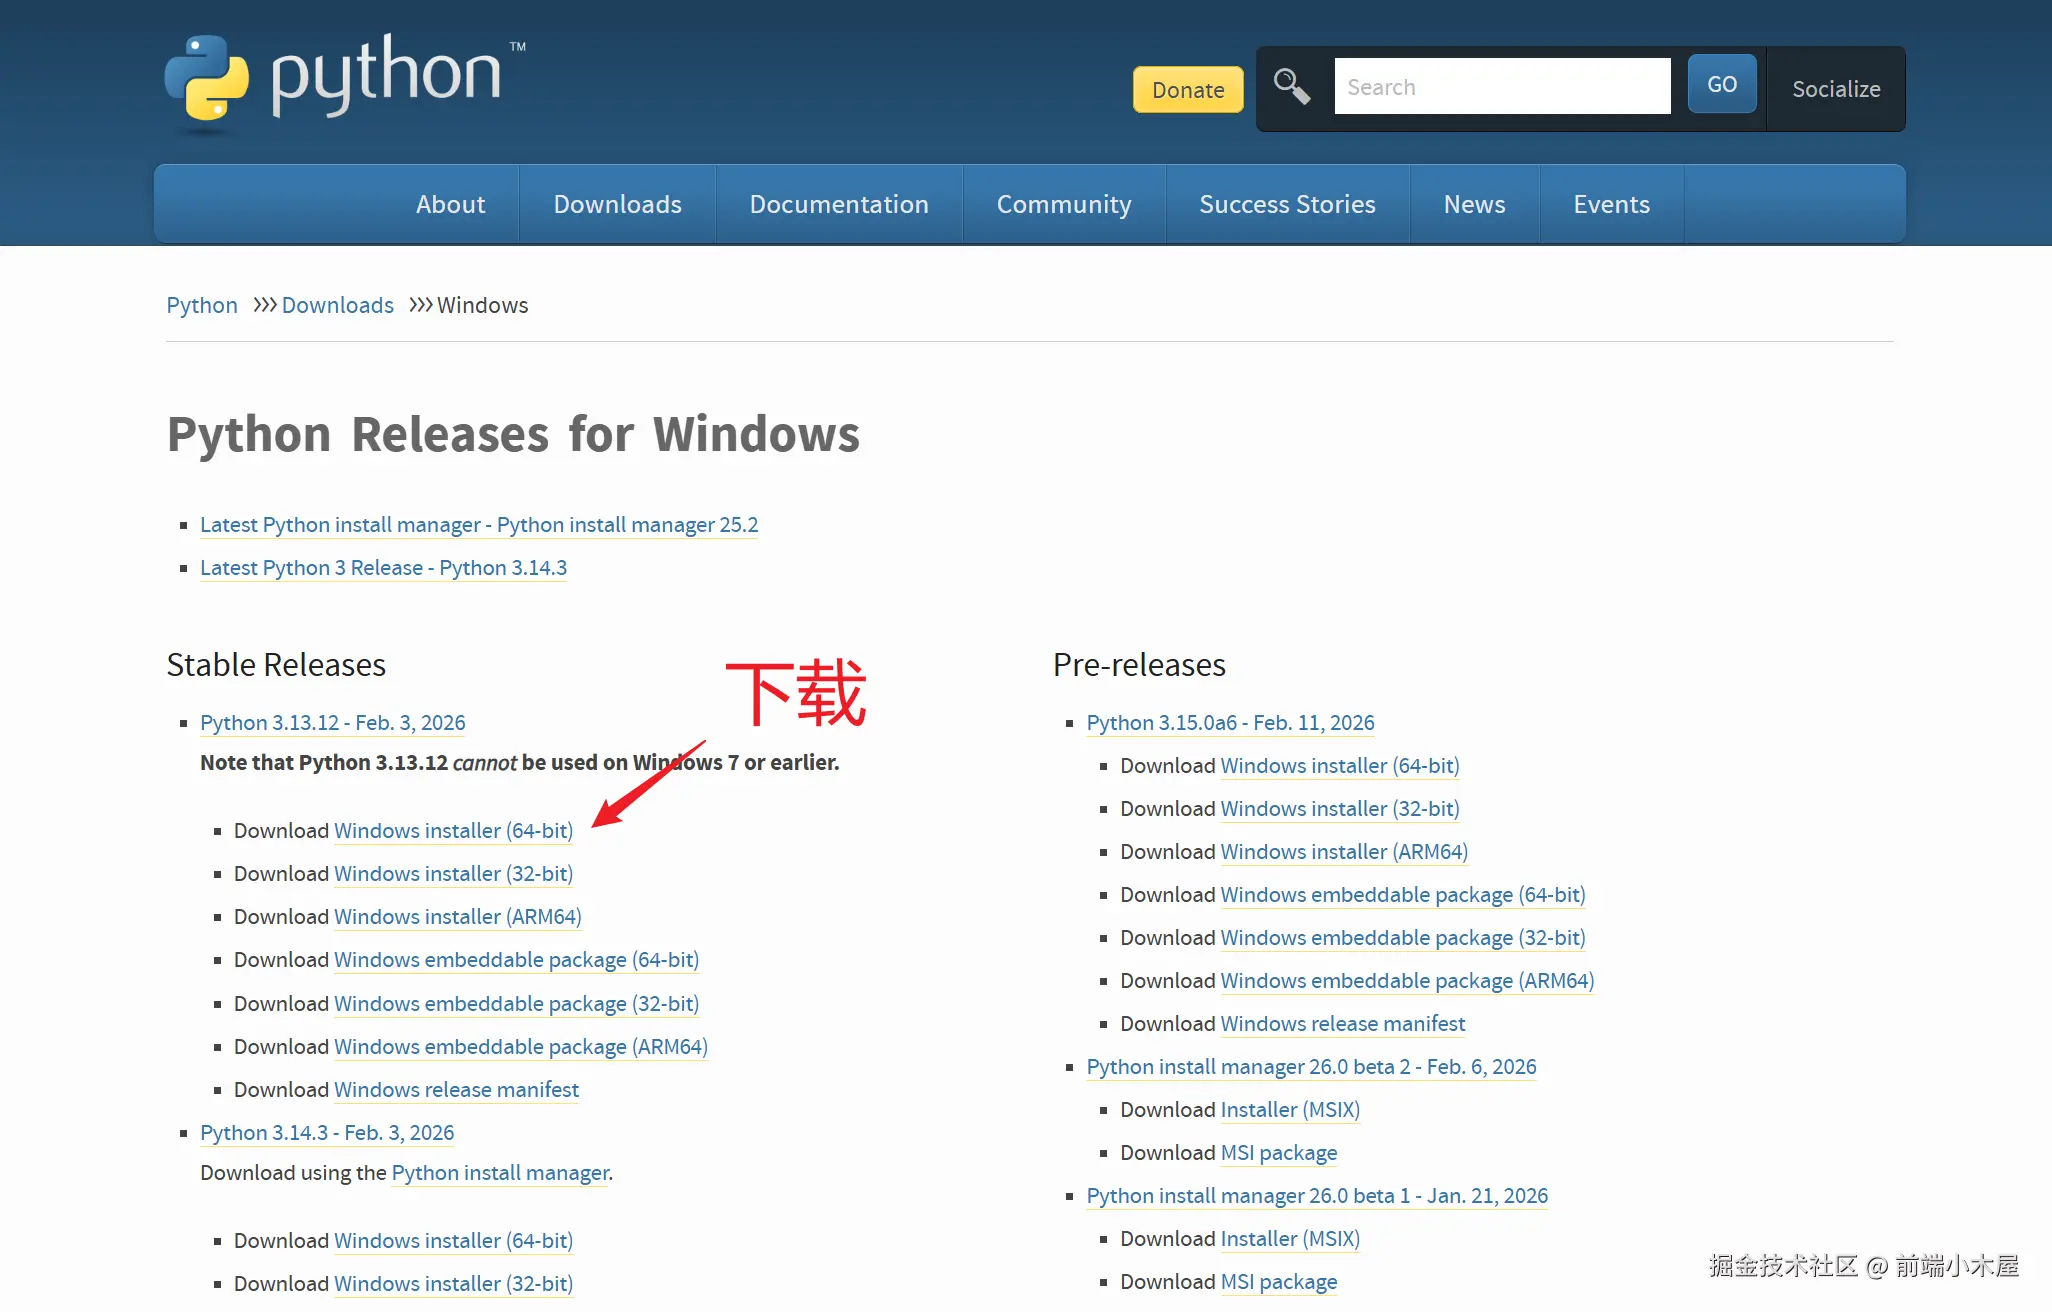Open the Socialize menu
2052x1312 pixels.
click(1835, 89)
